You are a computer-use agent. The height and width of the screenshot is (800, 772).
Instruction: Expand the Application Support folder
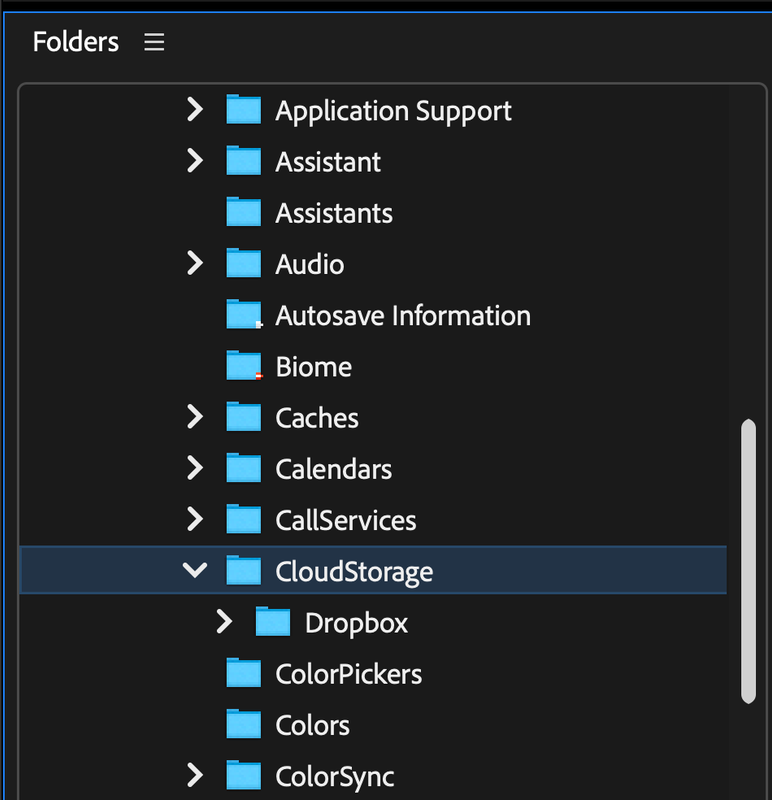195,110
